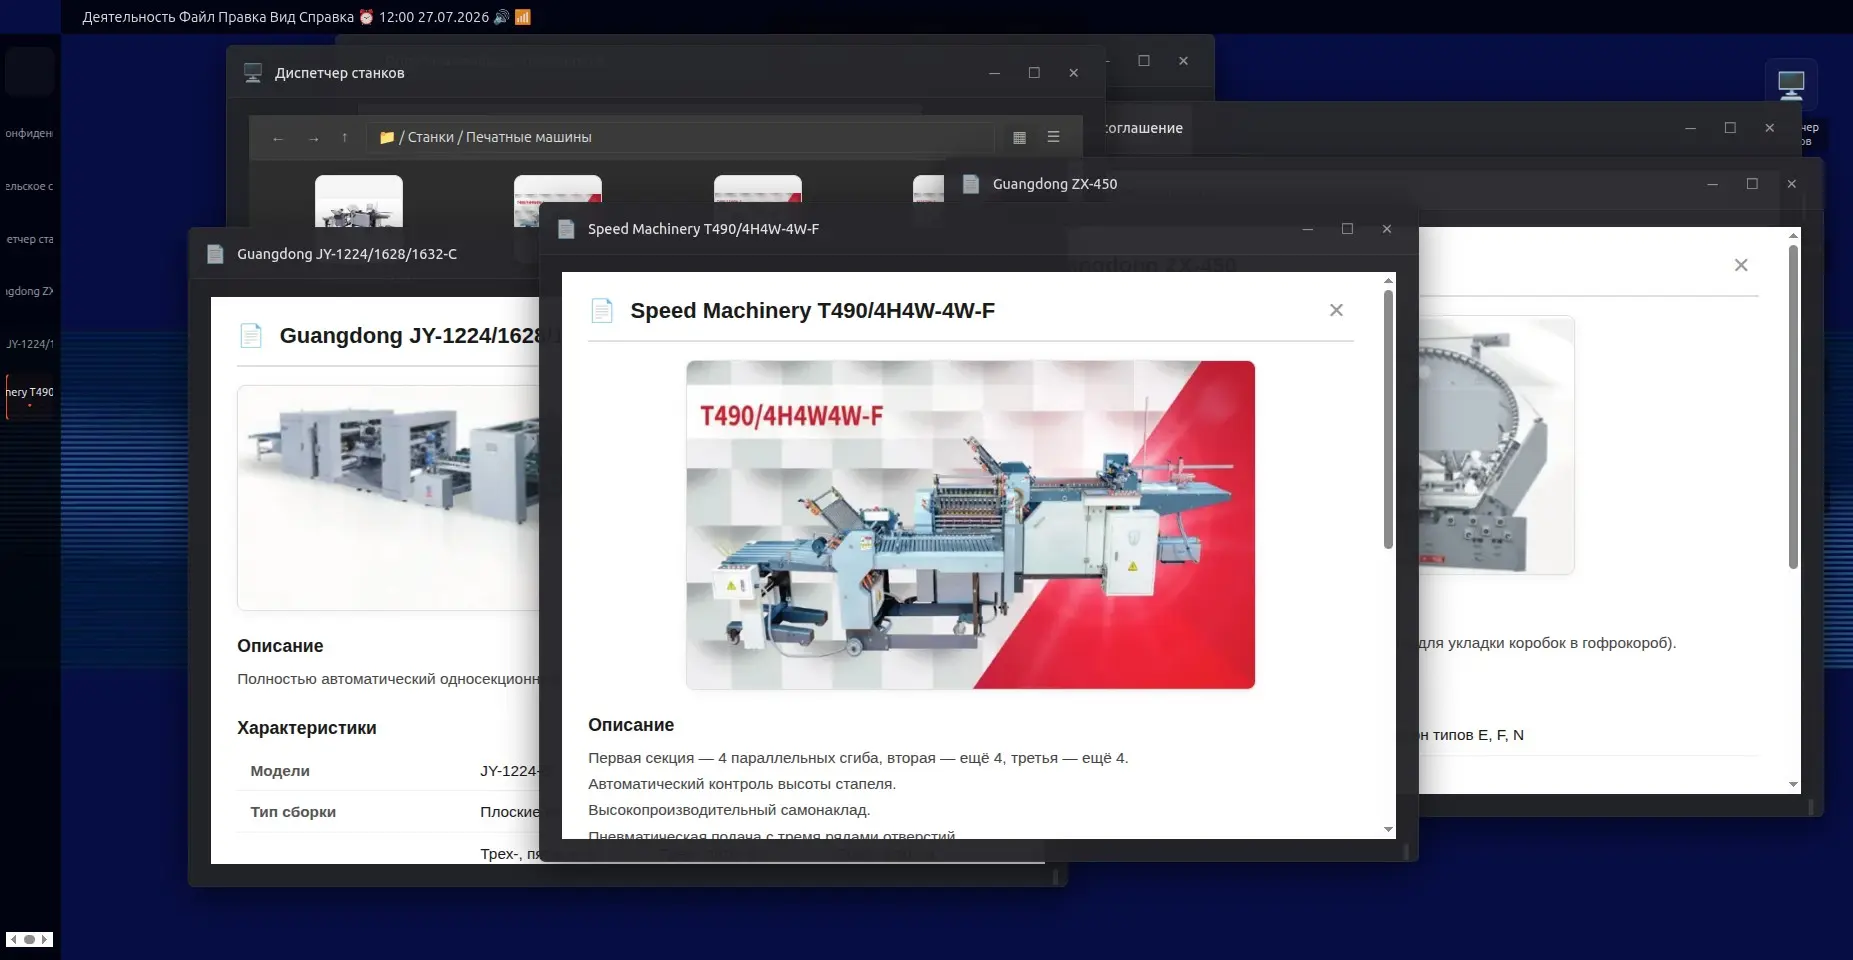The image size is (1853, 960).
Task: Click document icon beside Speed Machinery heading
Action: 602,311
